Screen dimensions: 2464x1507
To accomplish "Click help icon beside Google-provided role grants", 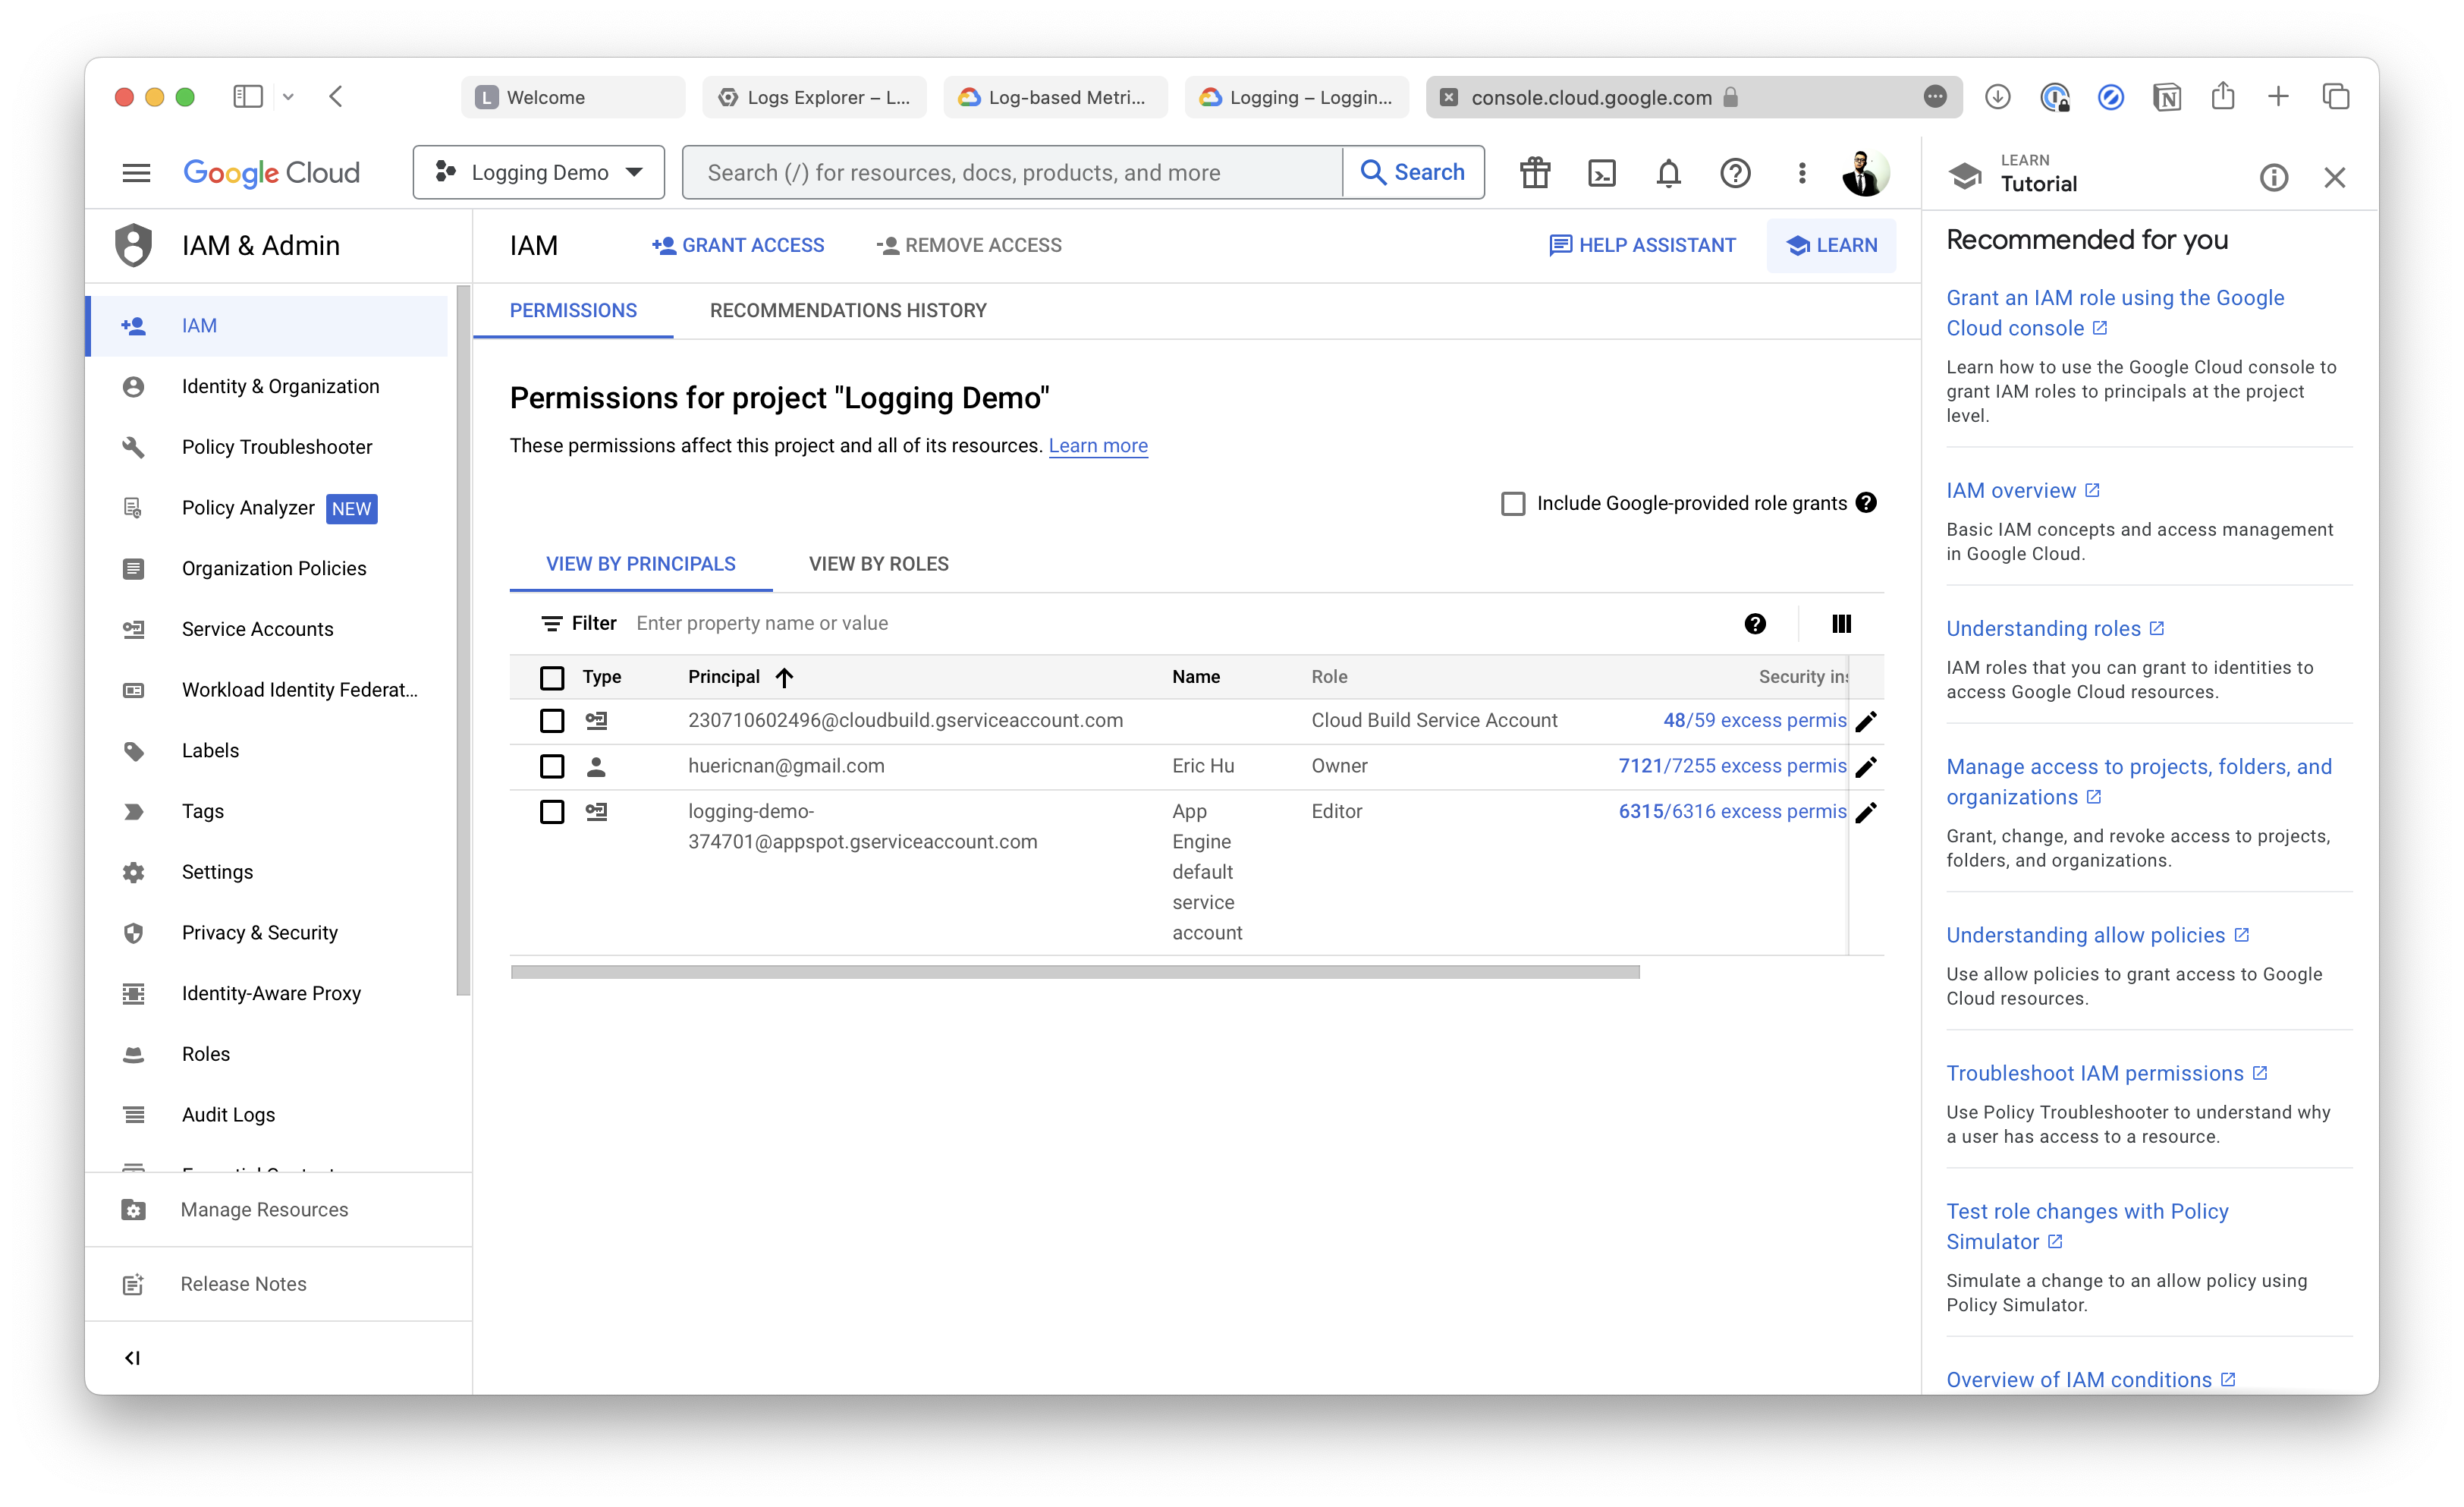I will (x=1866, y=503).
